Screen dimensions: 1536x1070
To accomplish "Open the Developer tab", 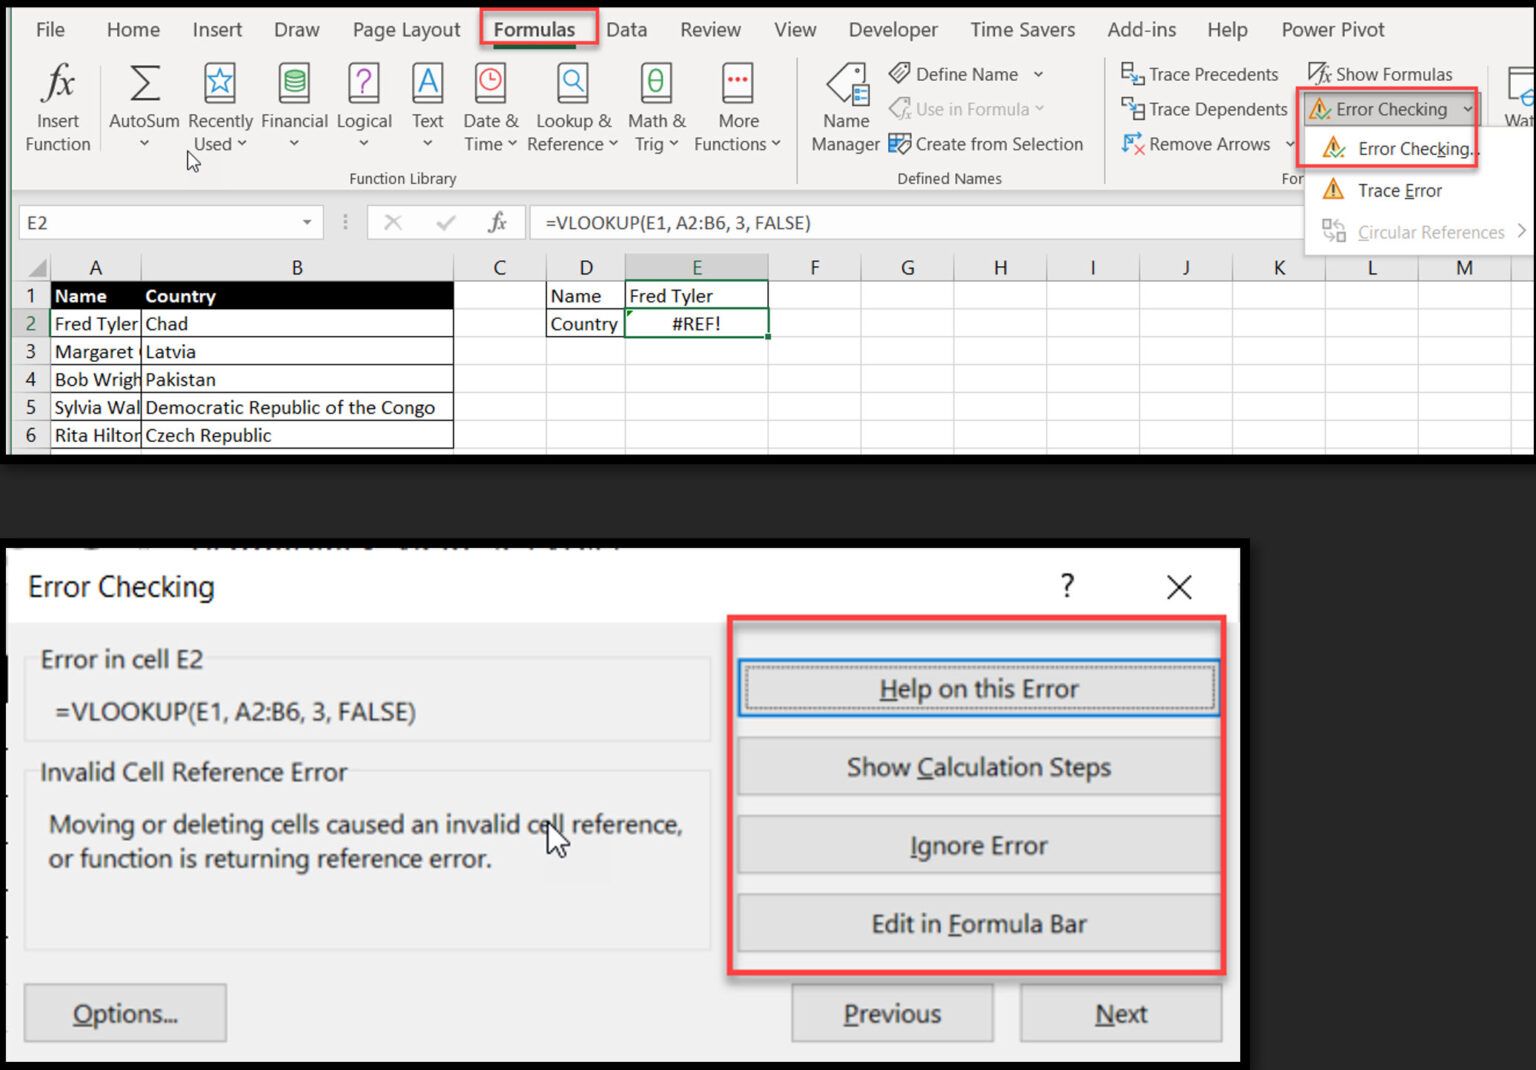I will click(x=892, y=29).
